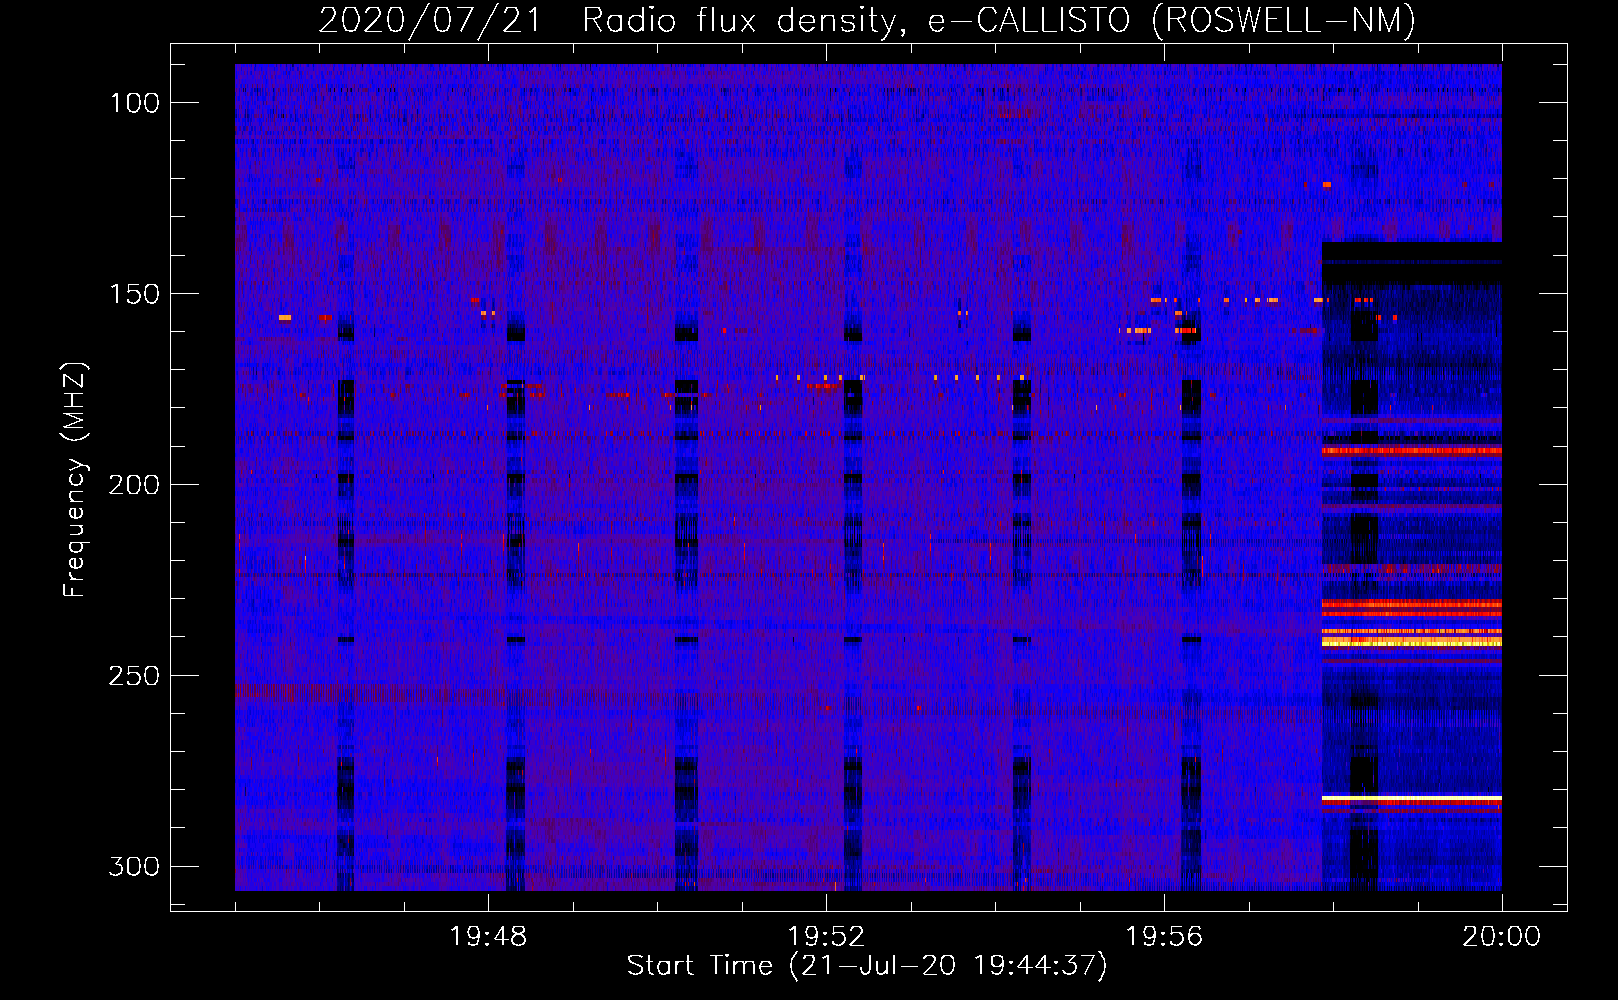Click the 'Frequency (MHZ)' axis label

pyautogui.click(x=75, y=479)
